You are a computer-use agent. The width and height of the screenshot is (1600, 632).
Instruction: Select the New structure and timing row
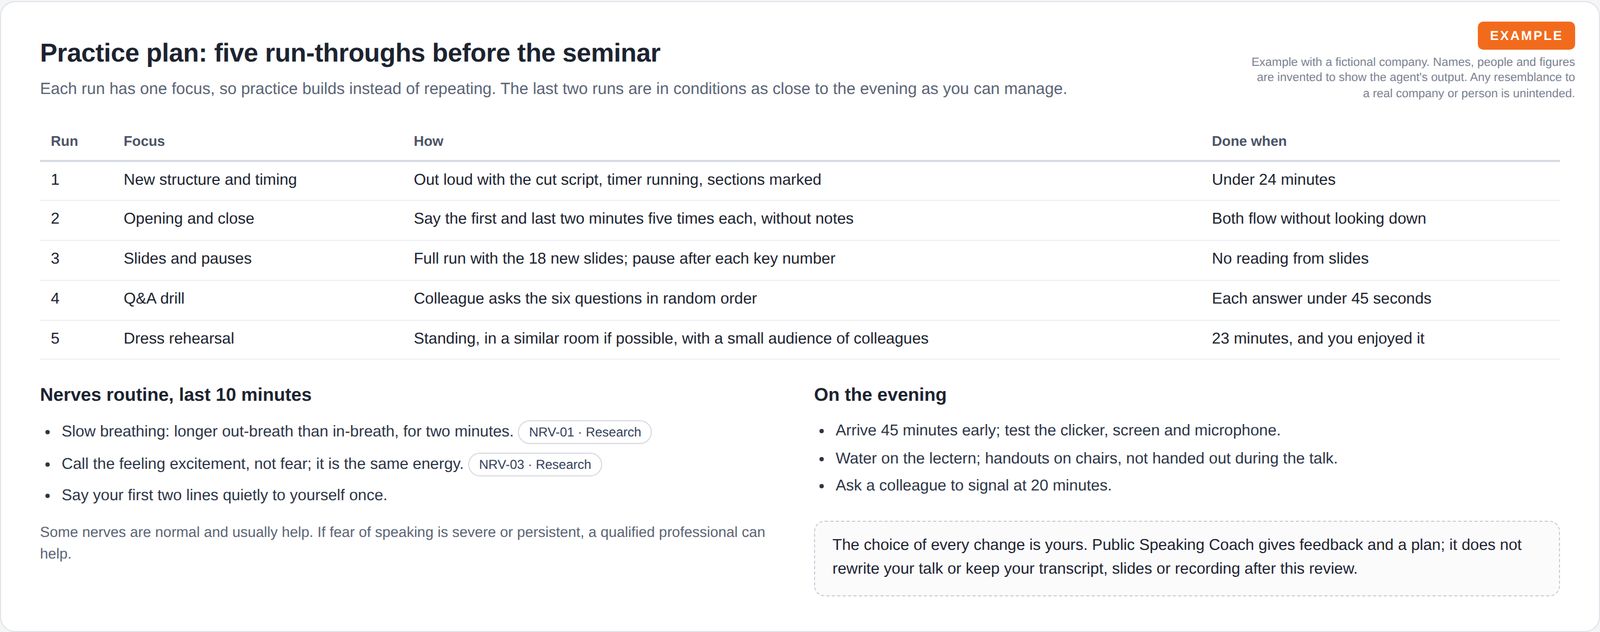(800, 180)
